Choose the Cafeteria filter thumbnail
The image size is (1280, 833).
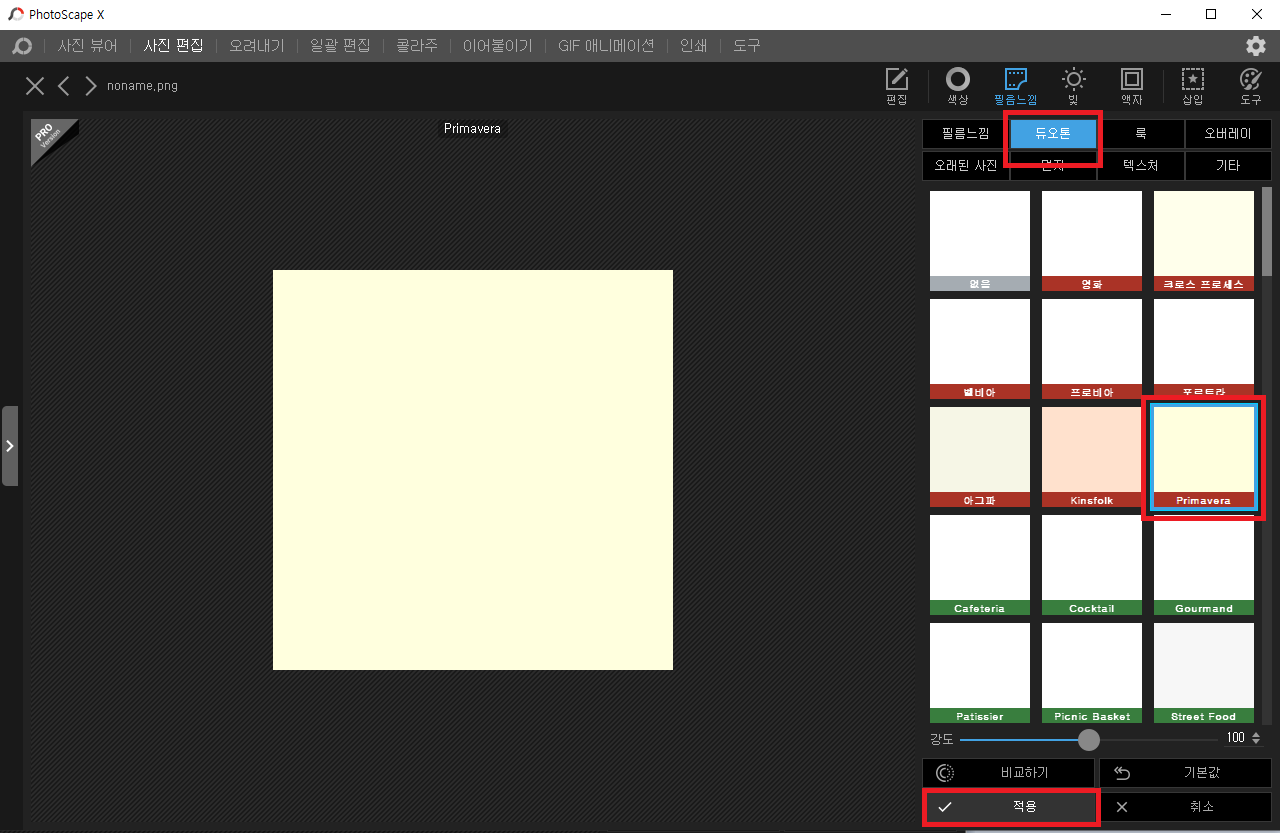click(980, 565)
